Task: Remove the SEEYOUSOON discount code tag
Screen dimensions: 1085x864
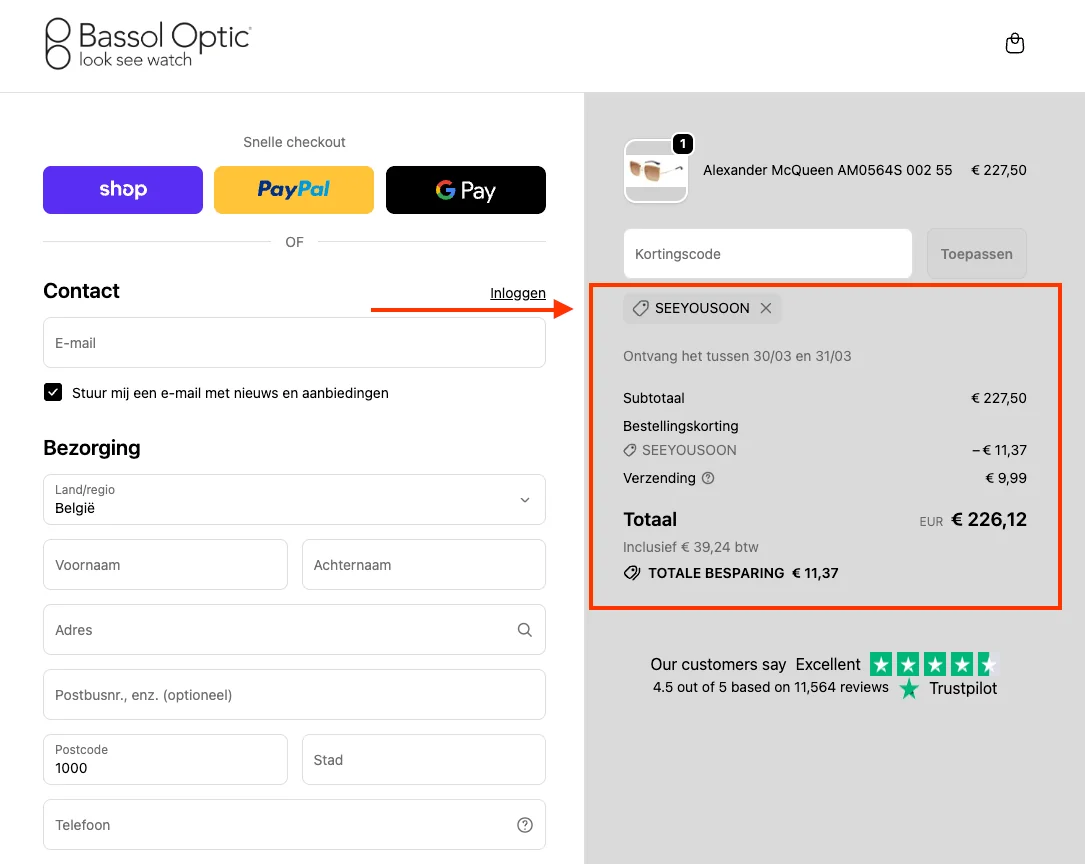Action: tap(766, 309)
